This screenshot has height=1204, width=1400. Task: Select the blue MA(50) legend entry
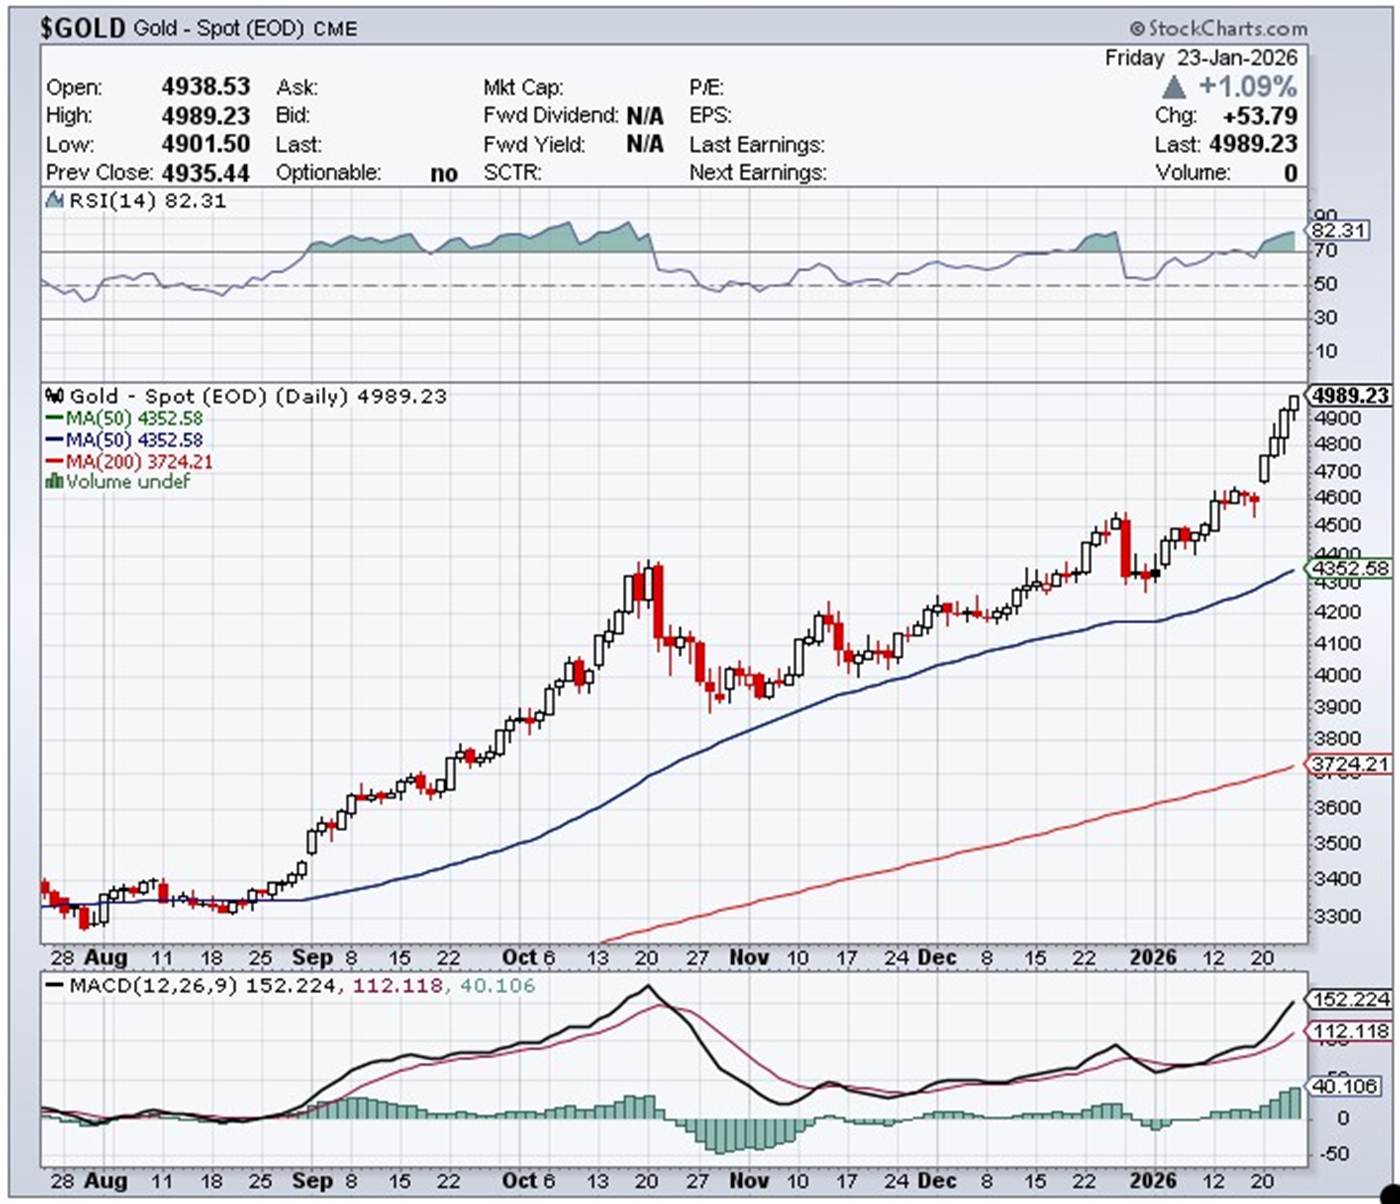pos(124,440)
